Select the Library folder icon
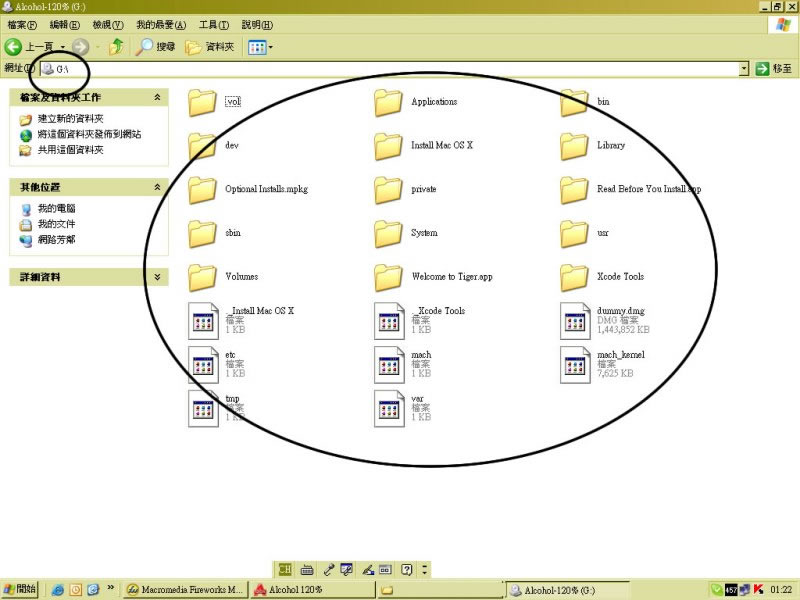 click(x=574, y=146)
